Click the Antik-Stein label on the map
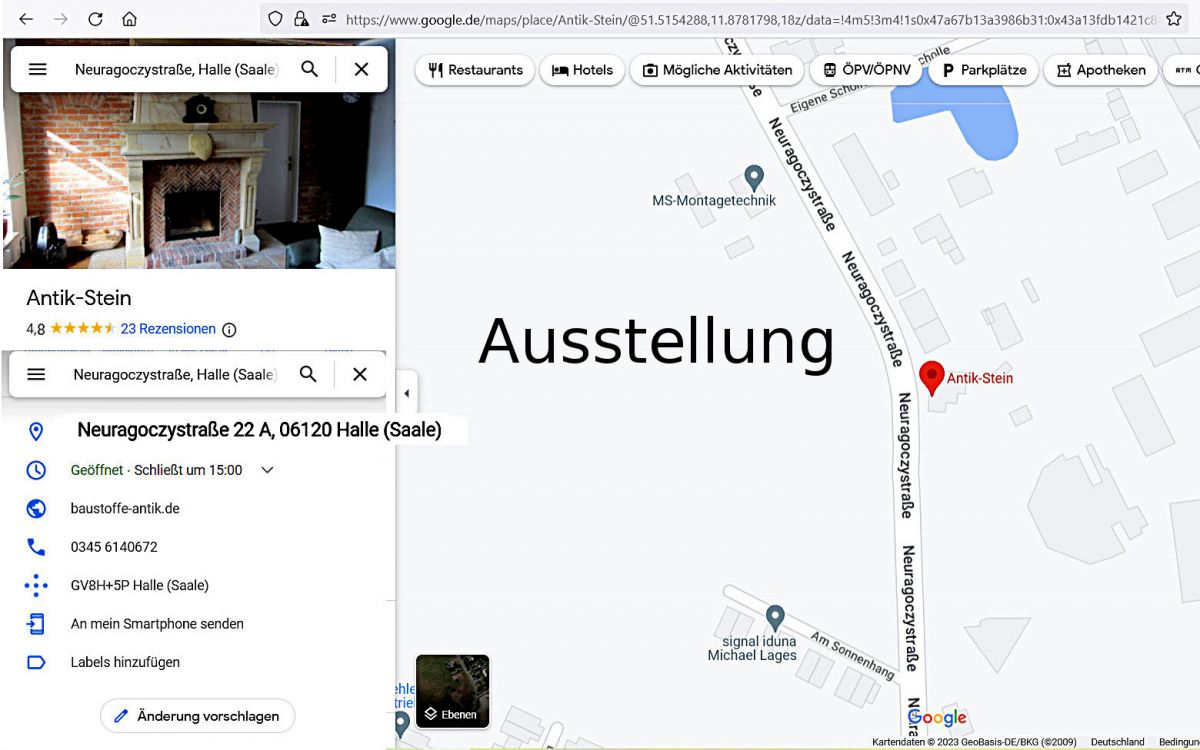Viewport: 1200px width, 750px height. click(x=980, y=378)
